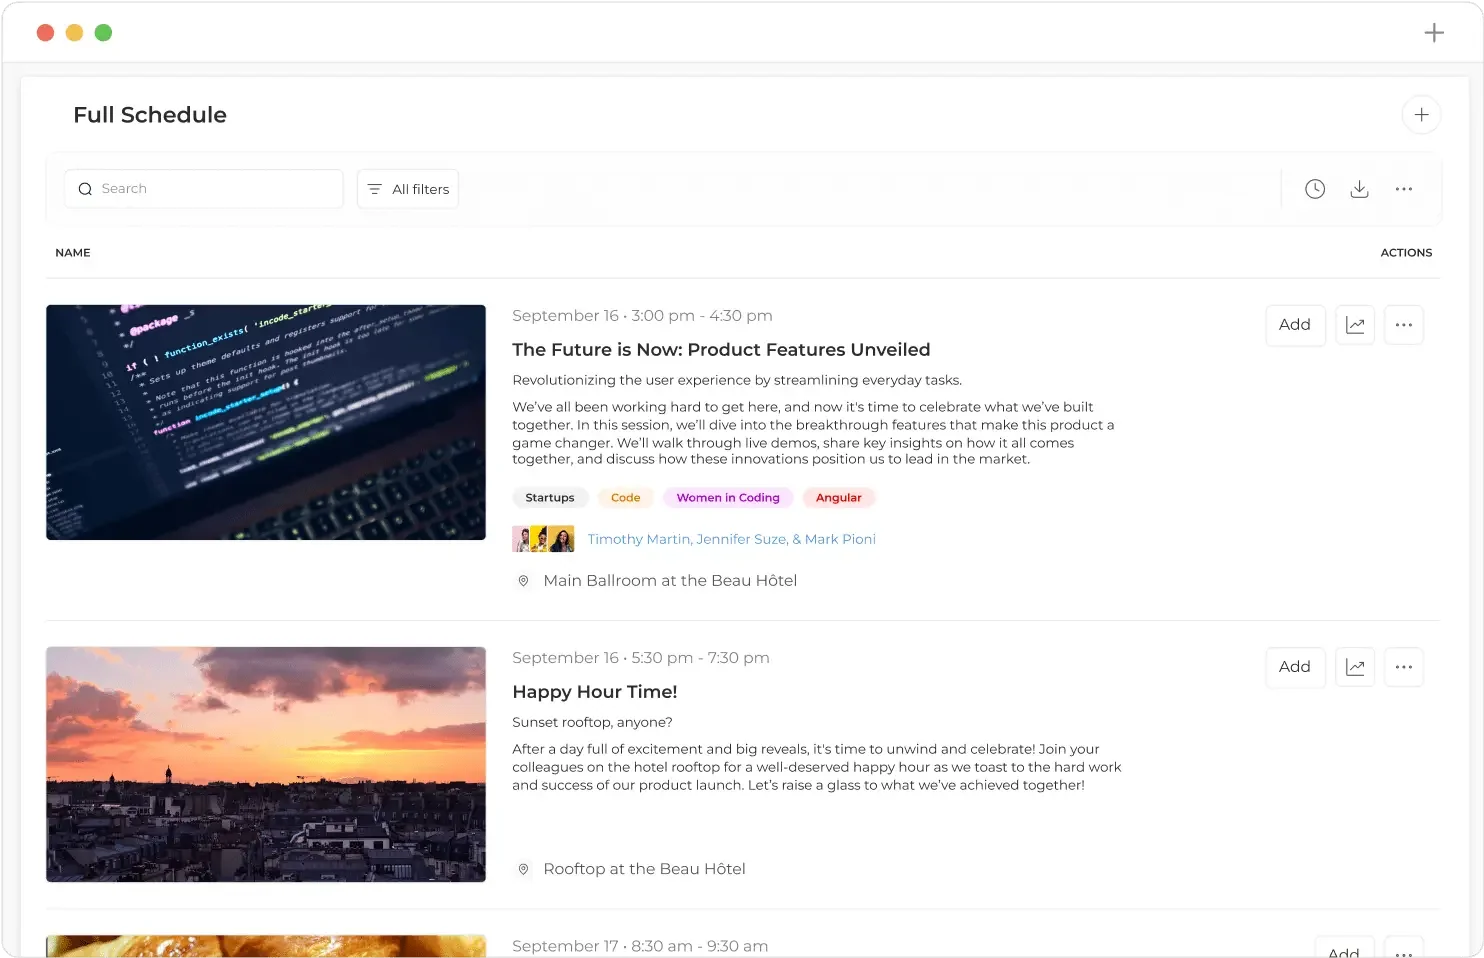Click the circular plus button beside Full Schedule

click(1421, 115)
